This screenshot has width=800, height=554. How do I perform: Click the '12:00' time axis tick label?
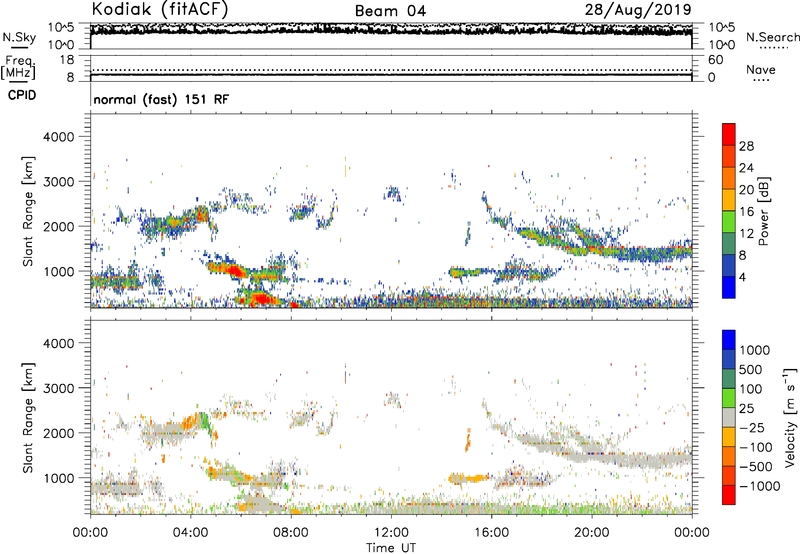pos(391,533)
